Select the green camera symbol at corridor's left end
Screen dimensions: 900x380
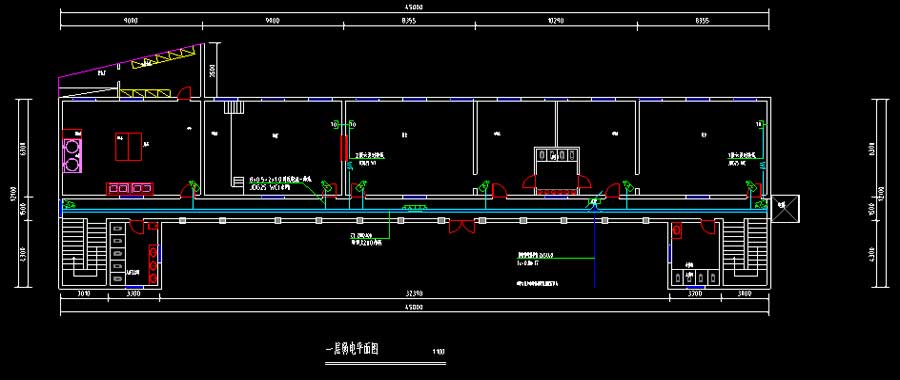(69, 203)
